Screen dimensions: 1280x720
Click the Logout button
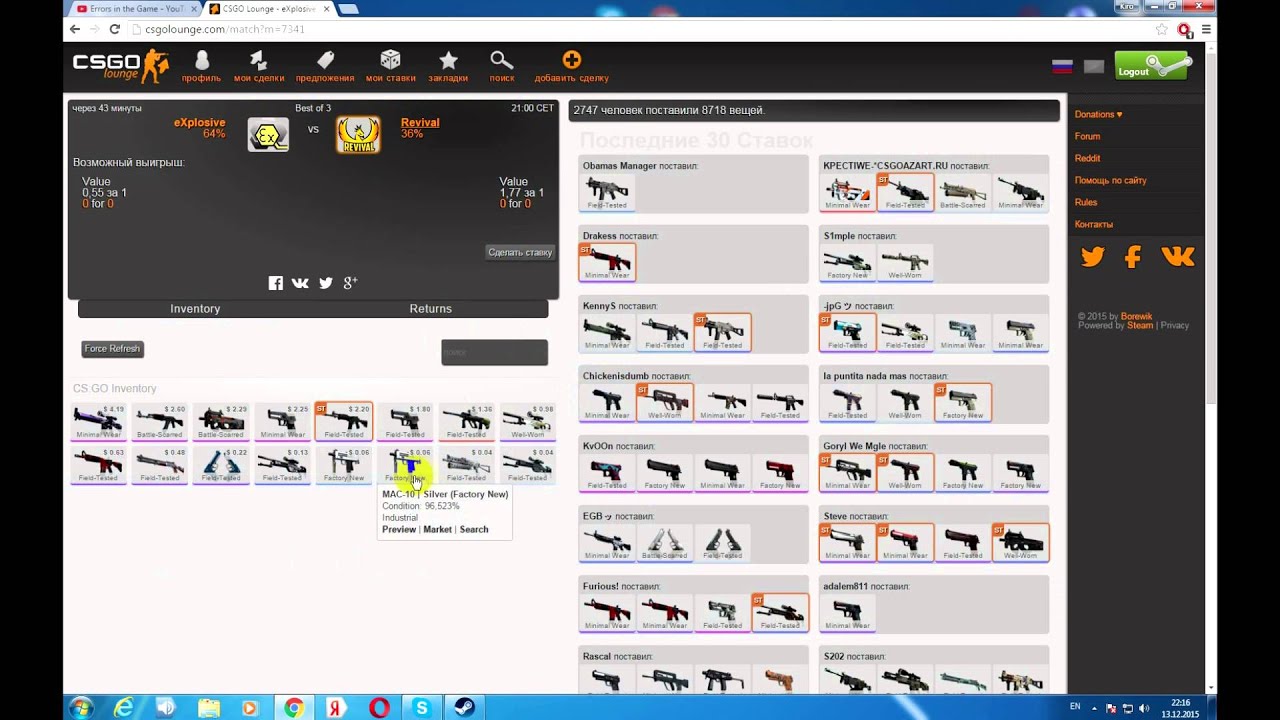pos(1153,67)
